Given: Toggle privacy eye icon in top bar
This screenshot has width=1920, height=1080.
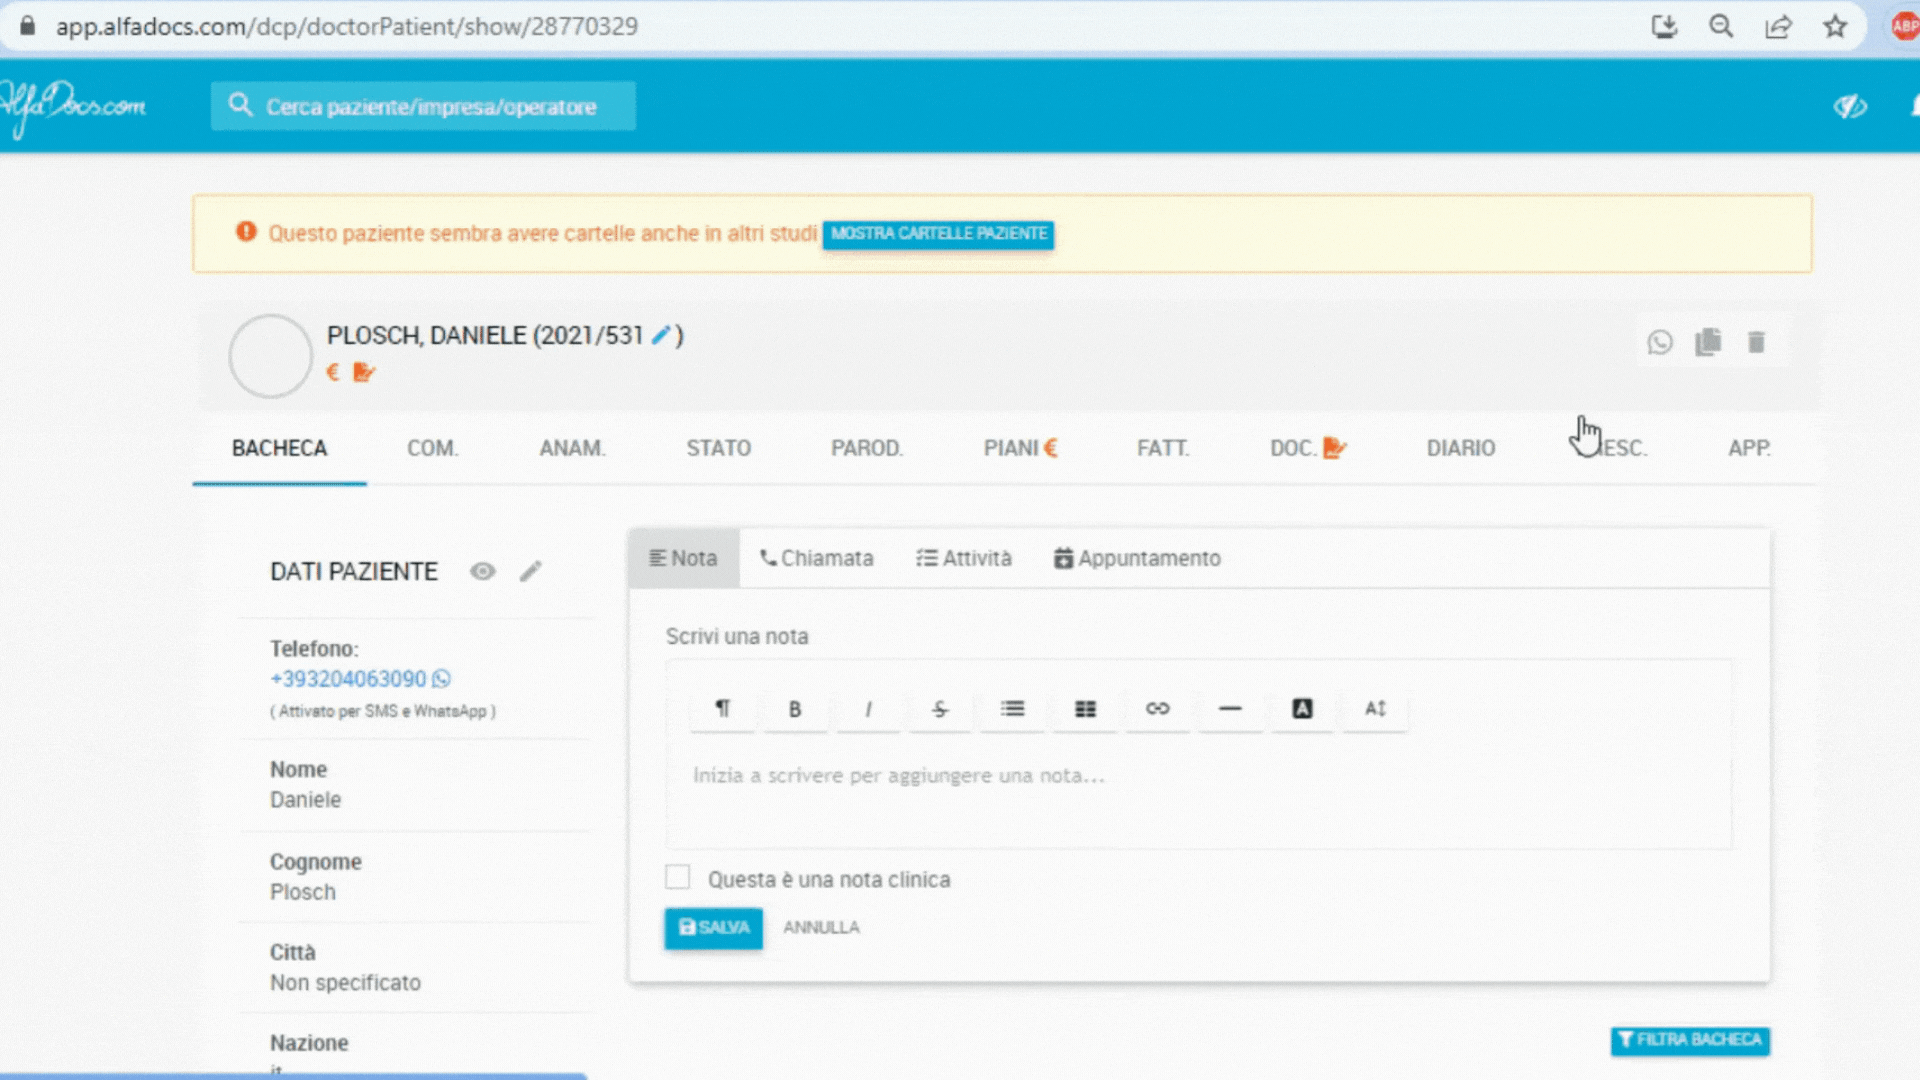Looking at the screenshot, I should (x=1849, y=106).
